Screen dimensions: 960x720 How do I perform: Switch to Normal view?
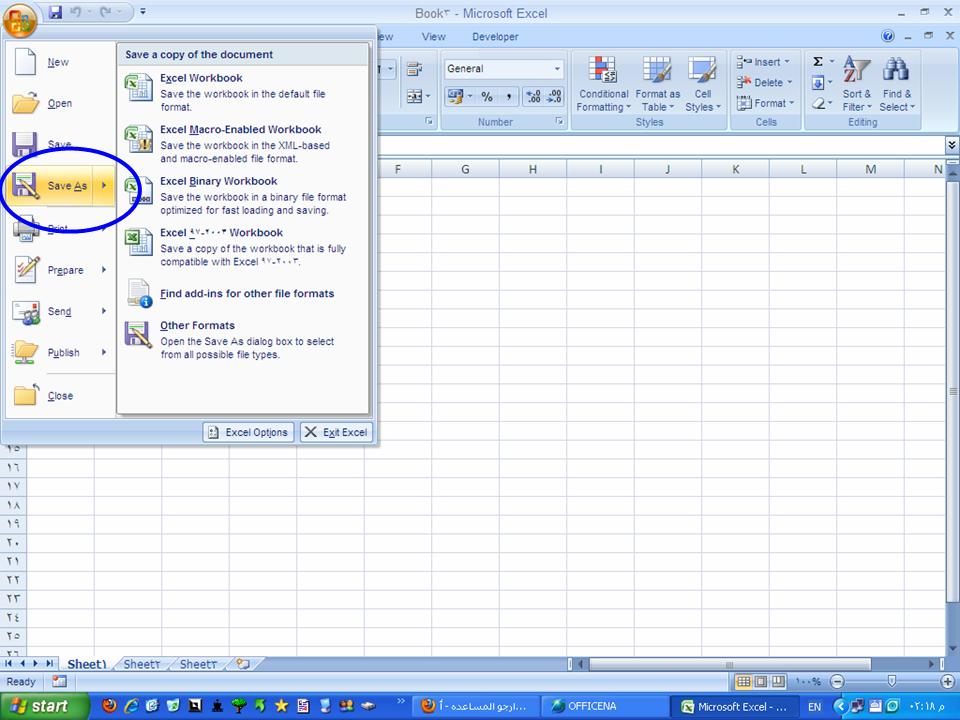click(743, 681)
